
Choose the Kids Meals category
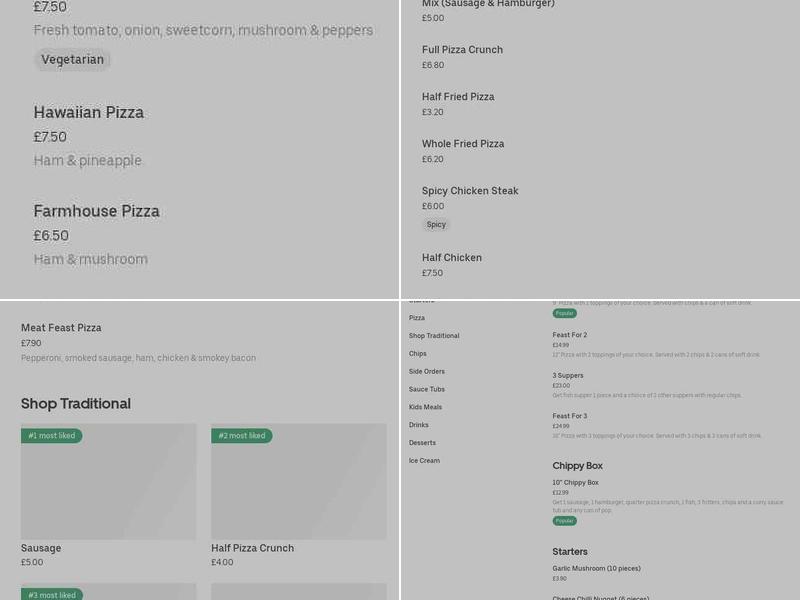pyautogui.click(x=425, y=407)
